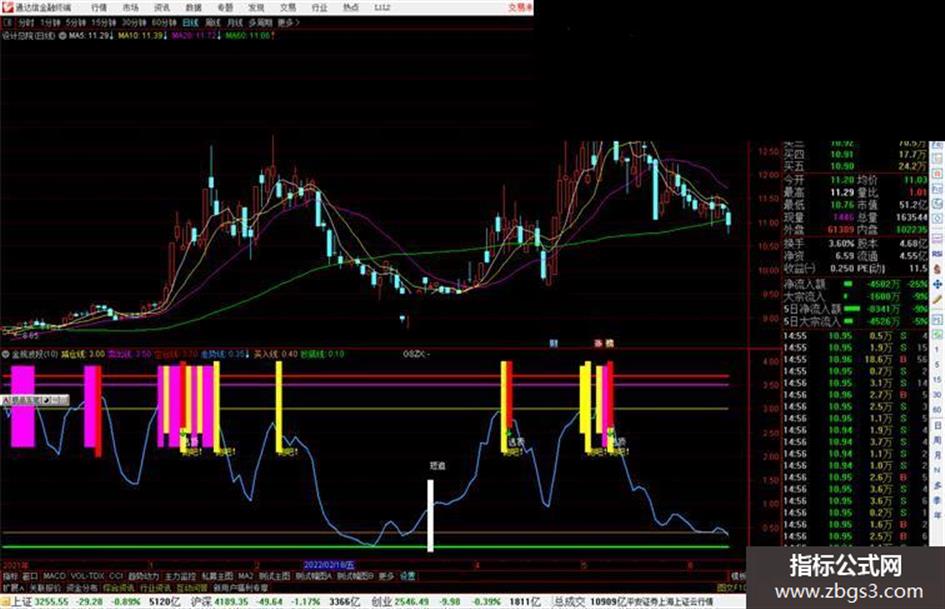Switch chart to 15分钟 period

[103, 22]
